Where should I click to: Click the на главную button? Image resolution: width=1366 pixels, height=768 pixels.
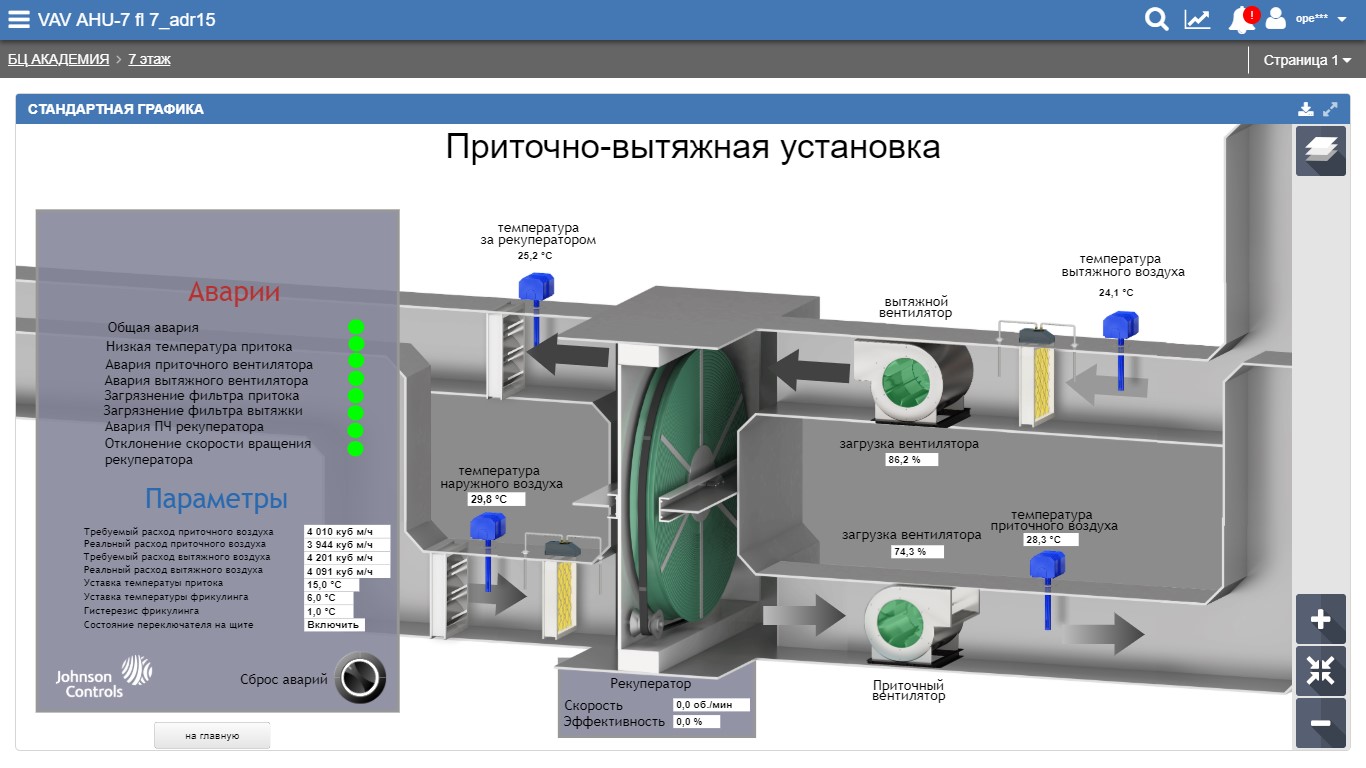212,736
